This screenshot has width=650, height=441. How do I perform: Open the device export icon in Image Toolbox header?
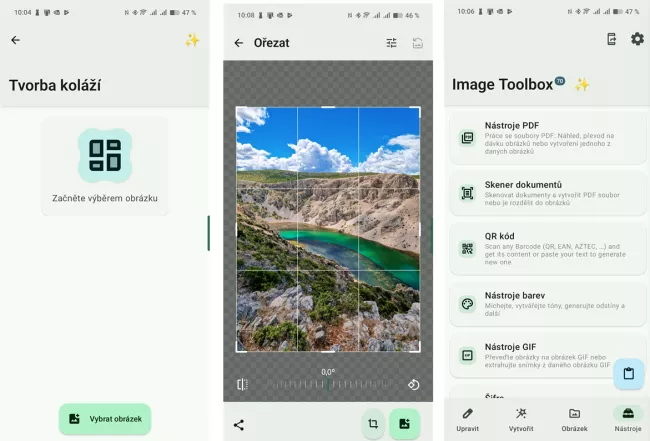[611, 39]
